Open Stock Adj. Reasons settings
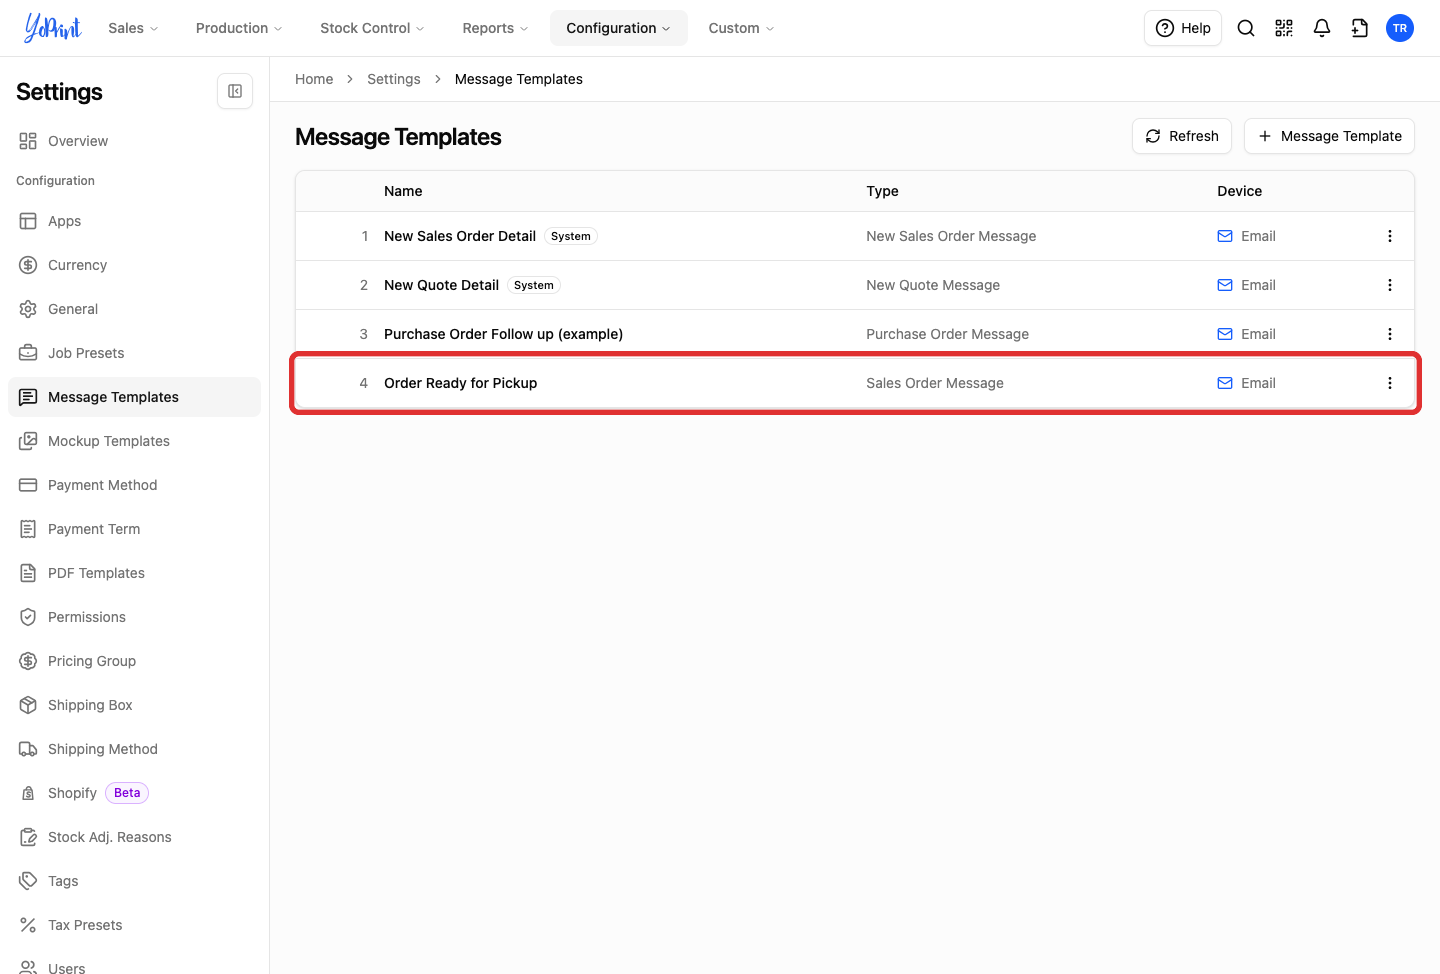Image resolution: width=1440 pixels, height=974 pixels. [134, 837]
